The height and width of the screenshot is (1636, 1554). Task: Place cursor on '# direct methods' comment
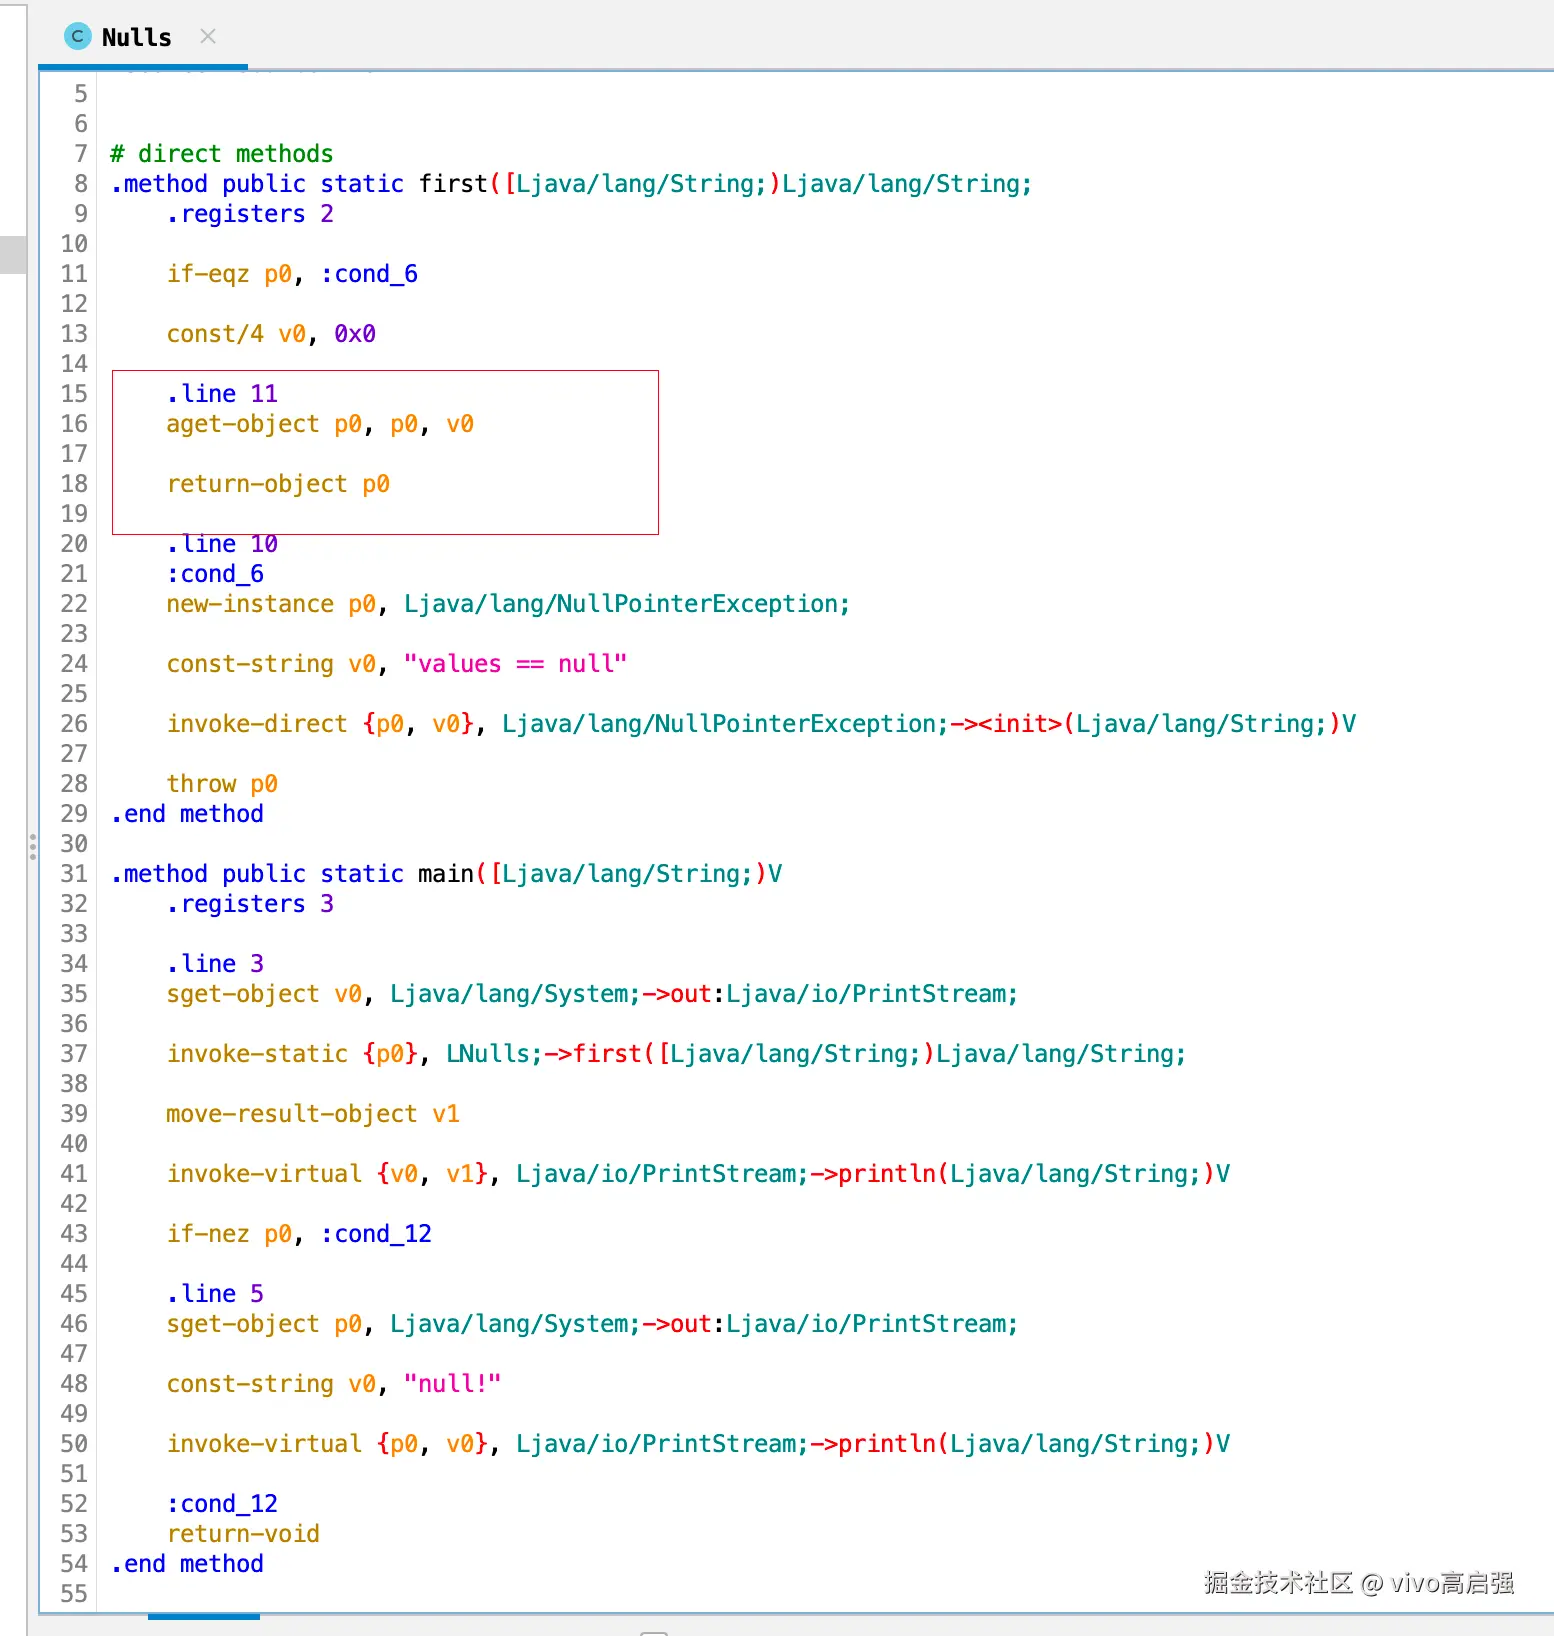click(x=221, y=154)
